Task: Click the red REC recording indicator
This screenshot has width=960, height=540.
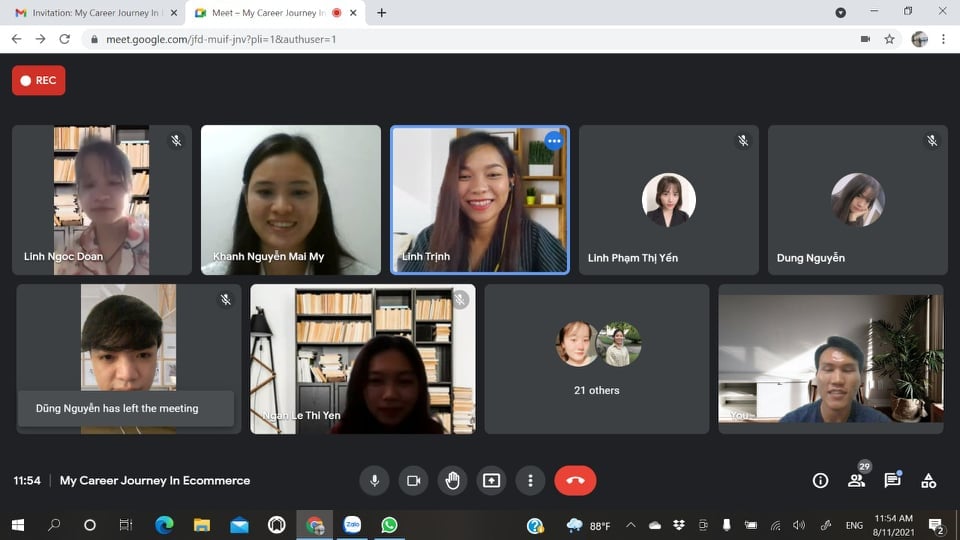Action: click(x=39, y=81)
